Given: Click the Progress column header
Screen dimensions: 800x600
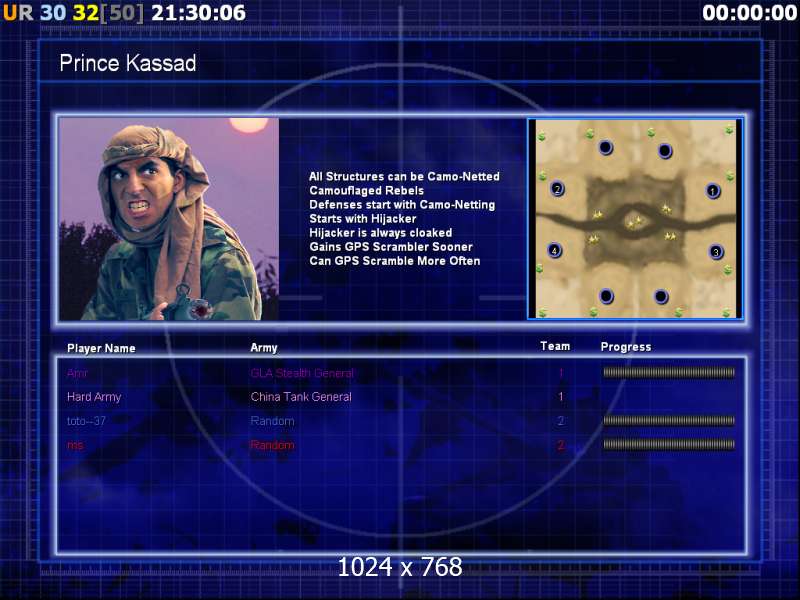Looking at the screenshot, I should point(626,347).
